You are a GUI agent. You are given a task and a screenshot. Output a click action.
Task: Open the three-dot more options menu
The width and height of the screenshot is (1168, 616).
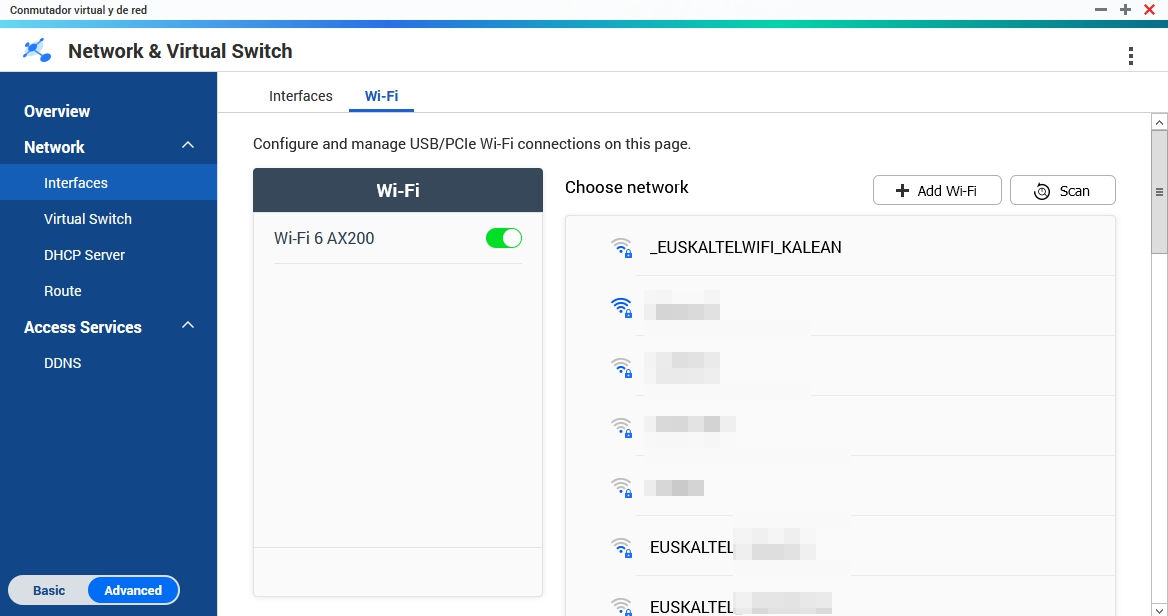click(x=1130, y=56)
